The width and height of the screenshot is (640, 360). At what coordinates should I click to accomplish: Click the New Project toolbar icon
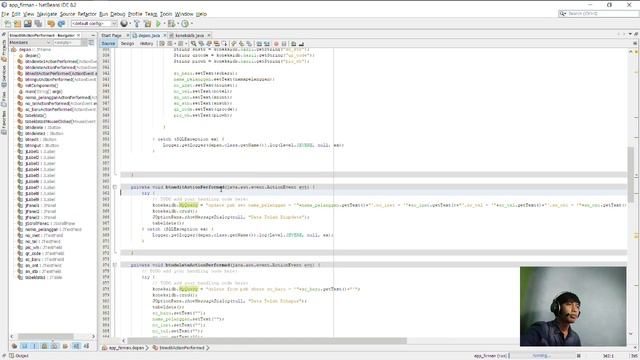pyautogui.click(x=18, y=24)
